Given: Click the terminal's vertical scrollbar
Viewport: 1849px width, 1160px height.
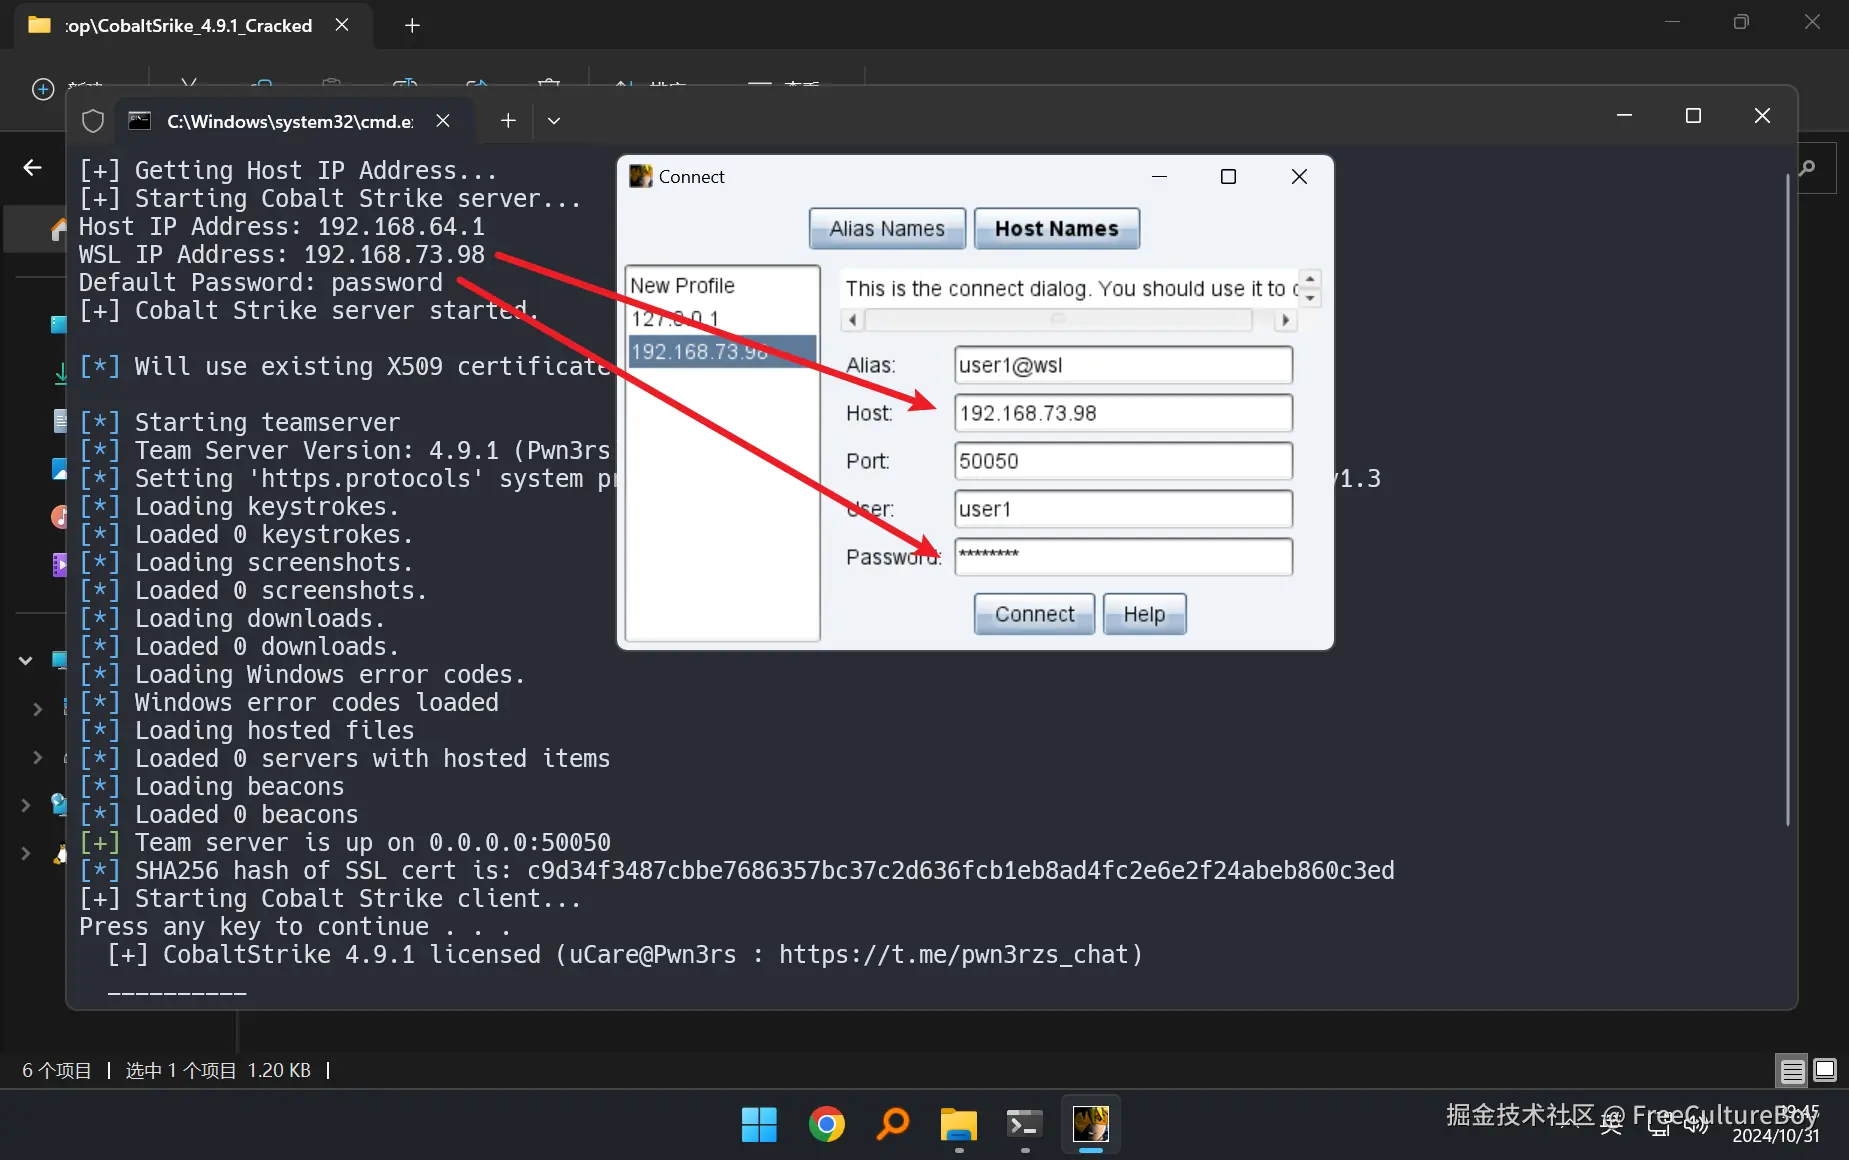Looking at the screenshot, I should 1787,500.
